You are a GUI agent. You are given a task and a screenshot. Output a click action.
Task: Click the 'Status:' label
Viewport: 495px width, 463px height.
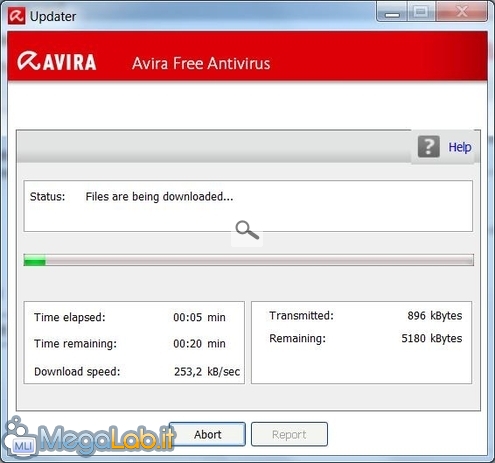coord(47,196)
